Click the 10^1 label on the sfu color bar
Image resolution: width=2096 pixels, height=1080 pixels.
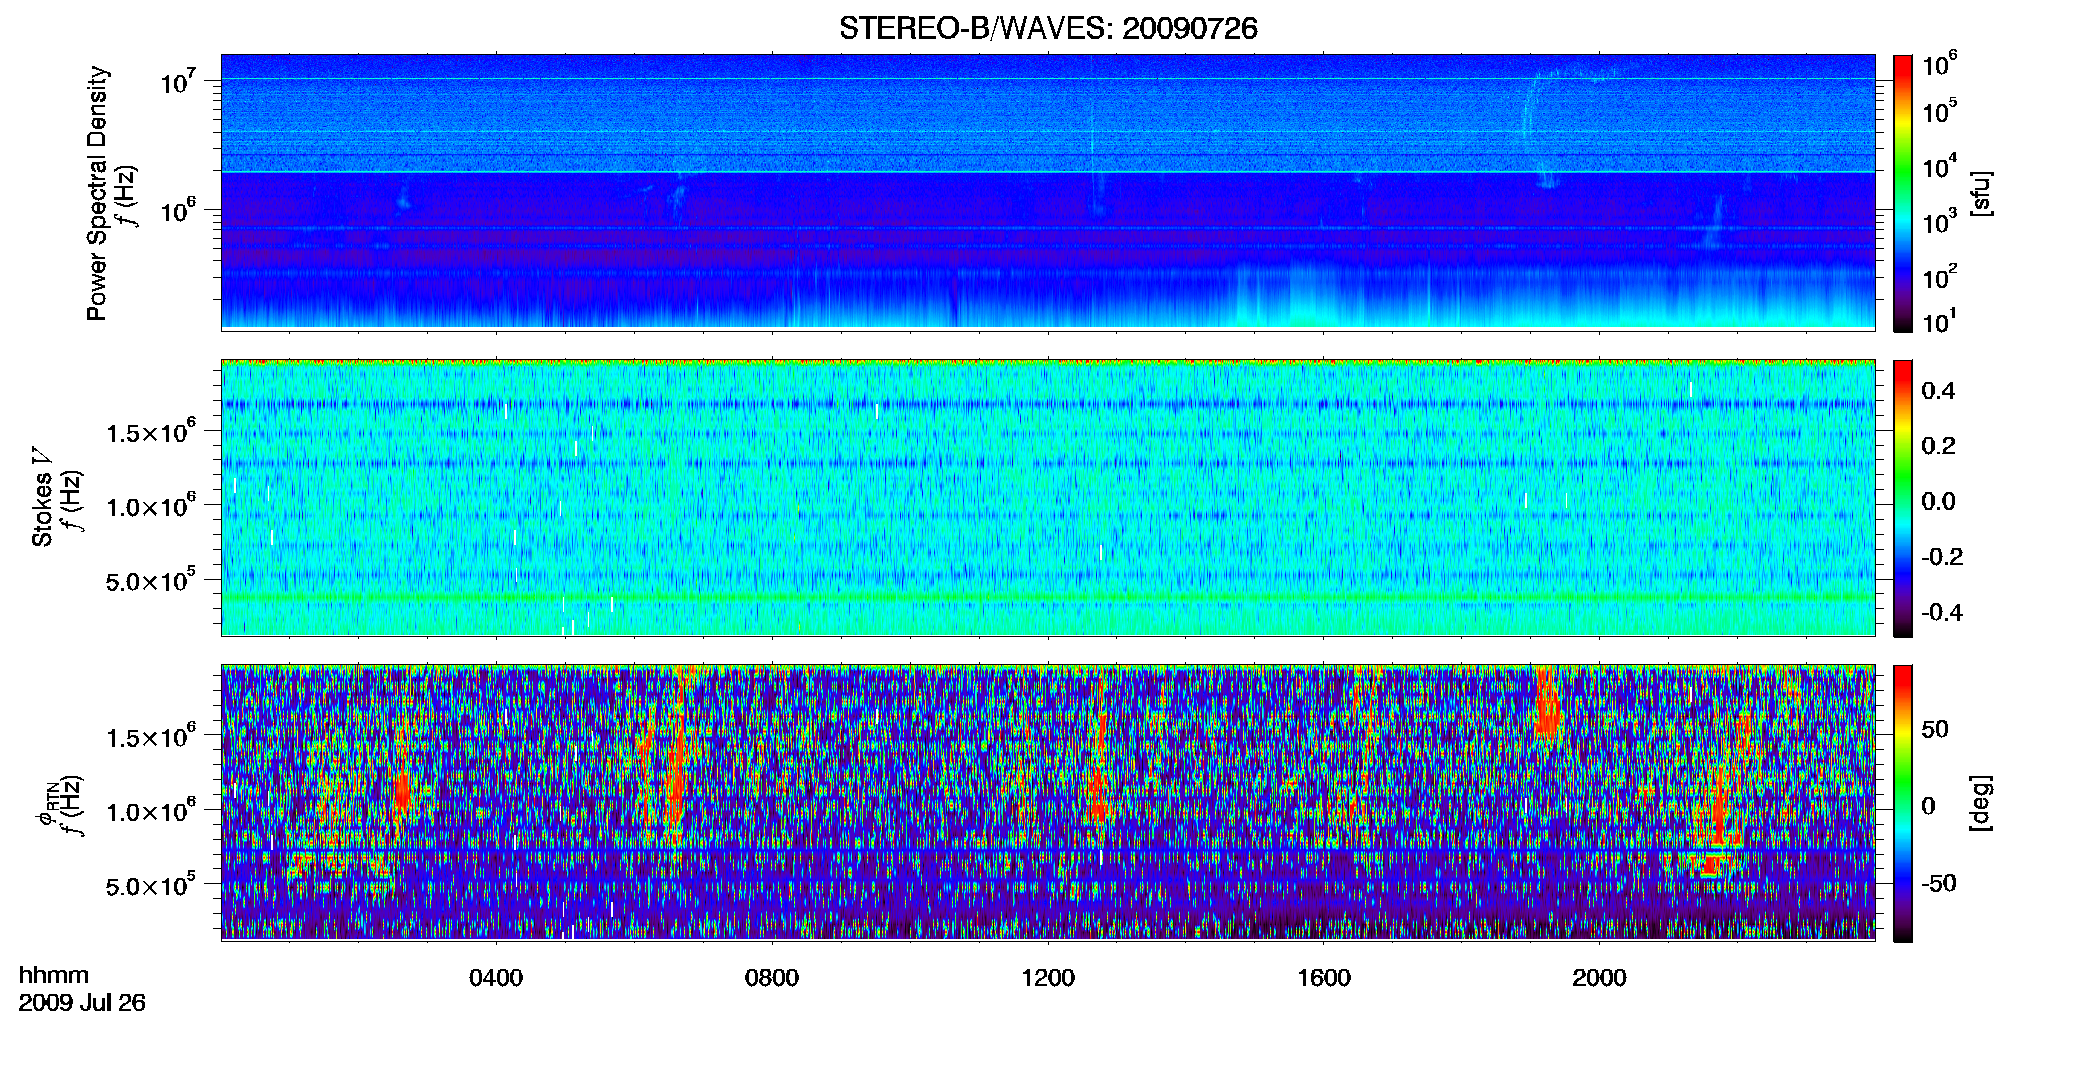pos(1939,322)
